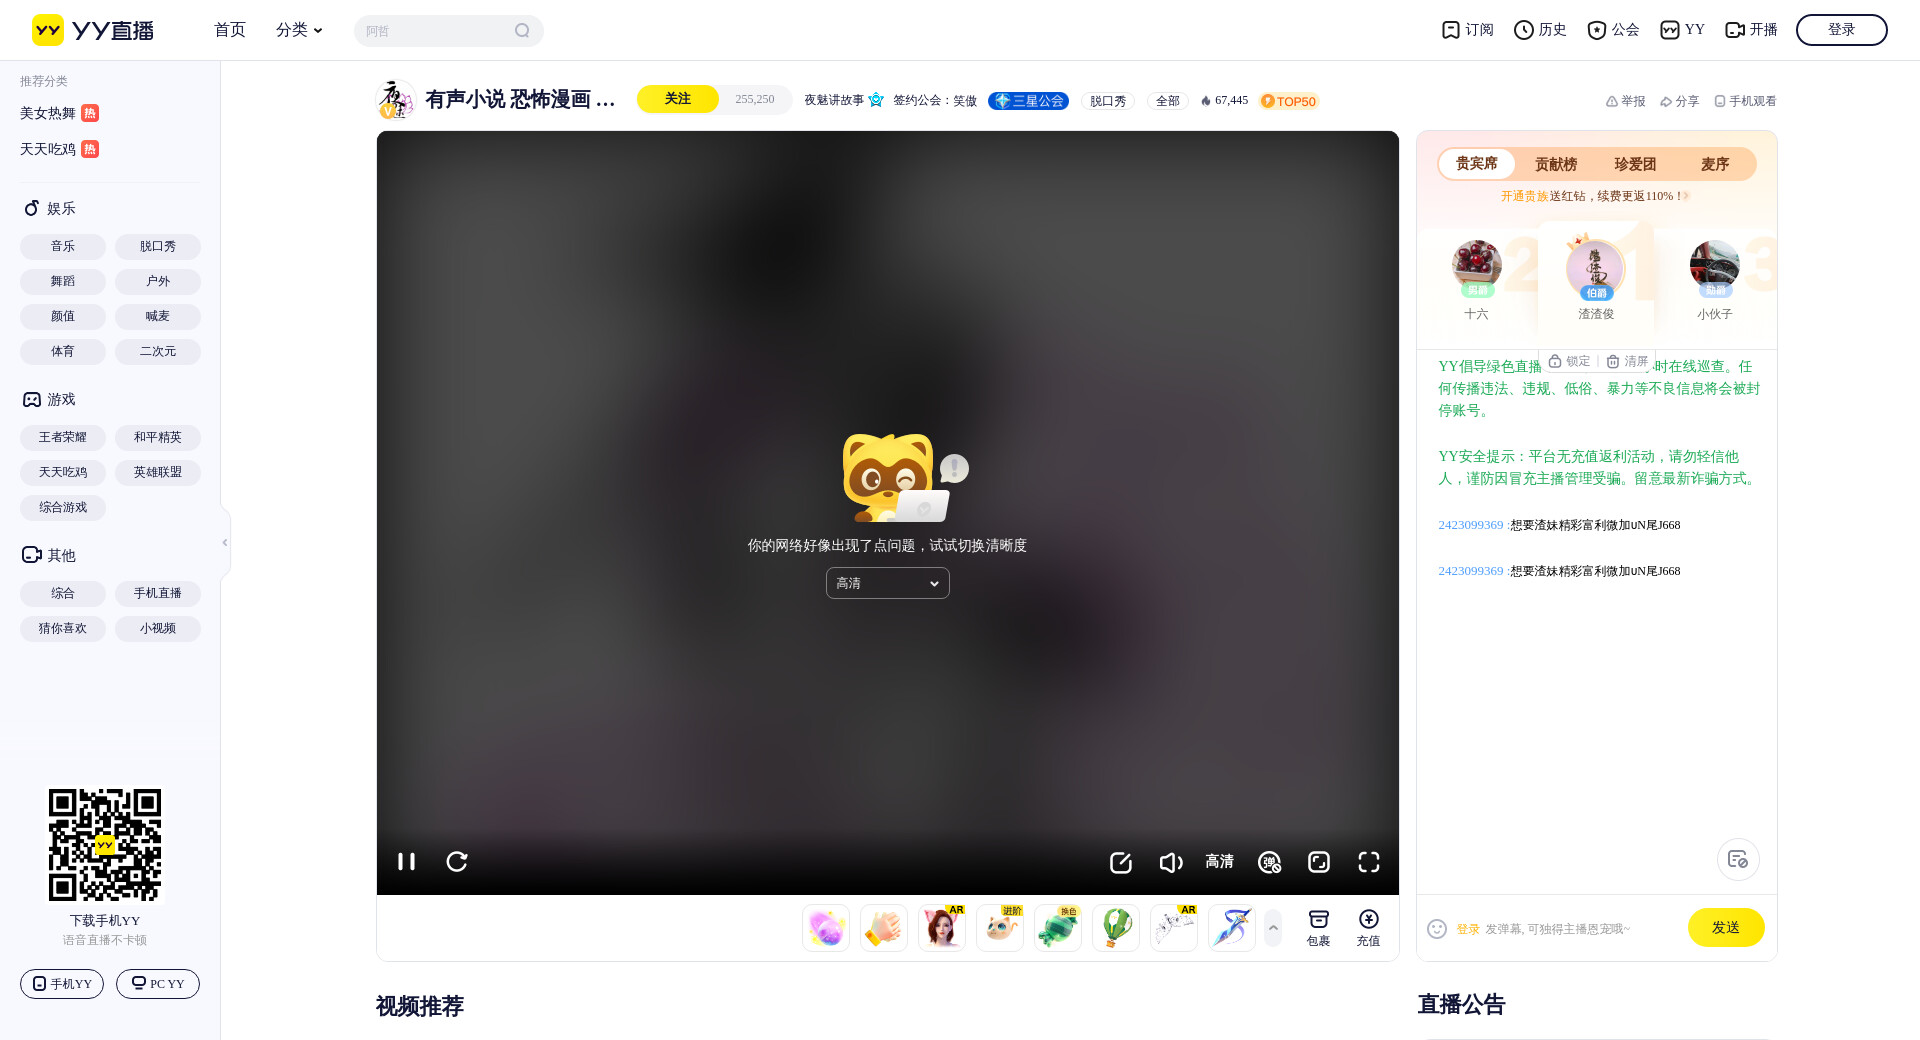The height and width of the screenshot is (1040, 1920).
Task: Focus the search input field
Action: coord(436,31)
